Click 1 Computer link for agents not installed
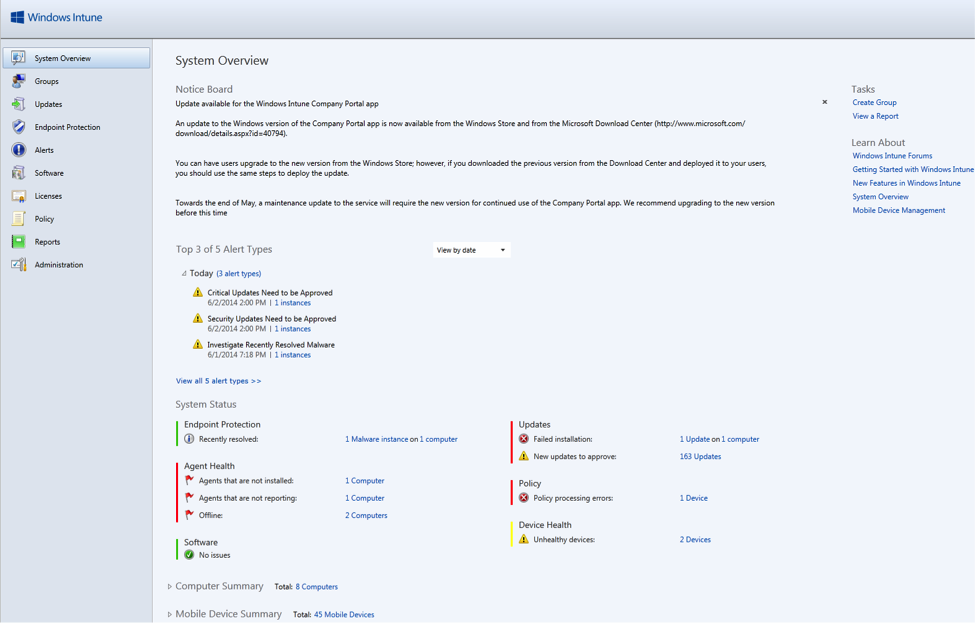Image resolution: width=975 pixels, height=623 pixels. point(365,481)
